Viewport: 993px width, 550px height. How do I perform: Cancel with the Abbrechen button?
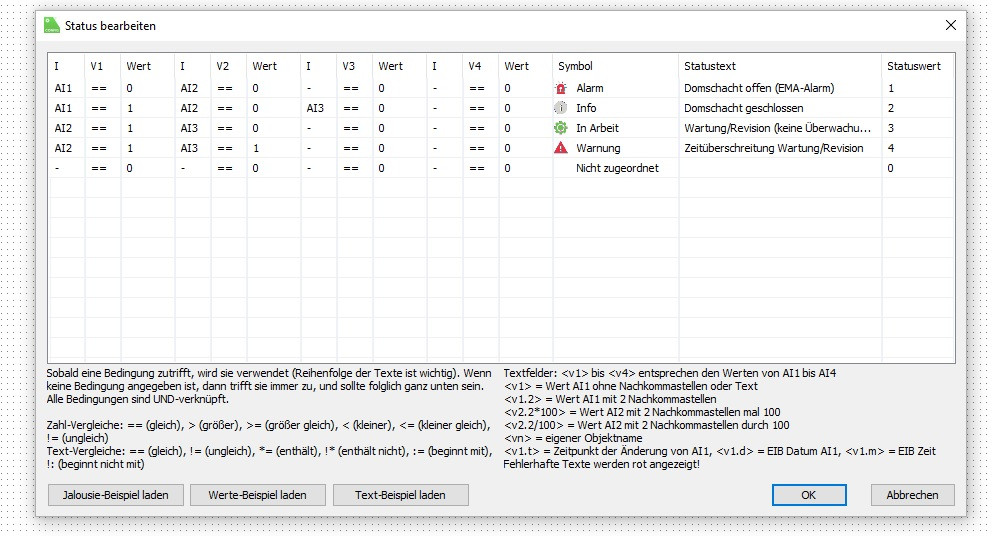pos(912,495)
